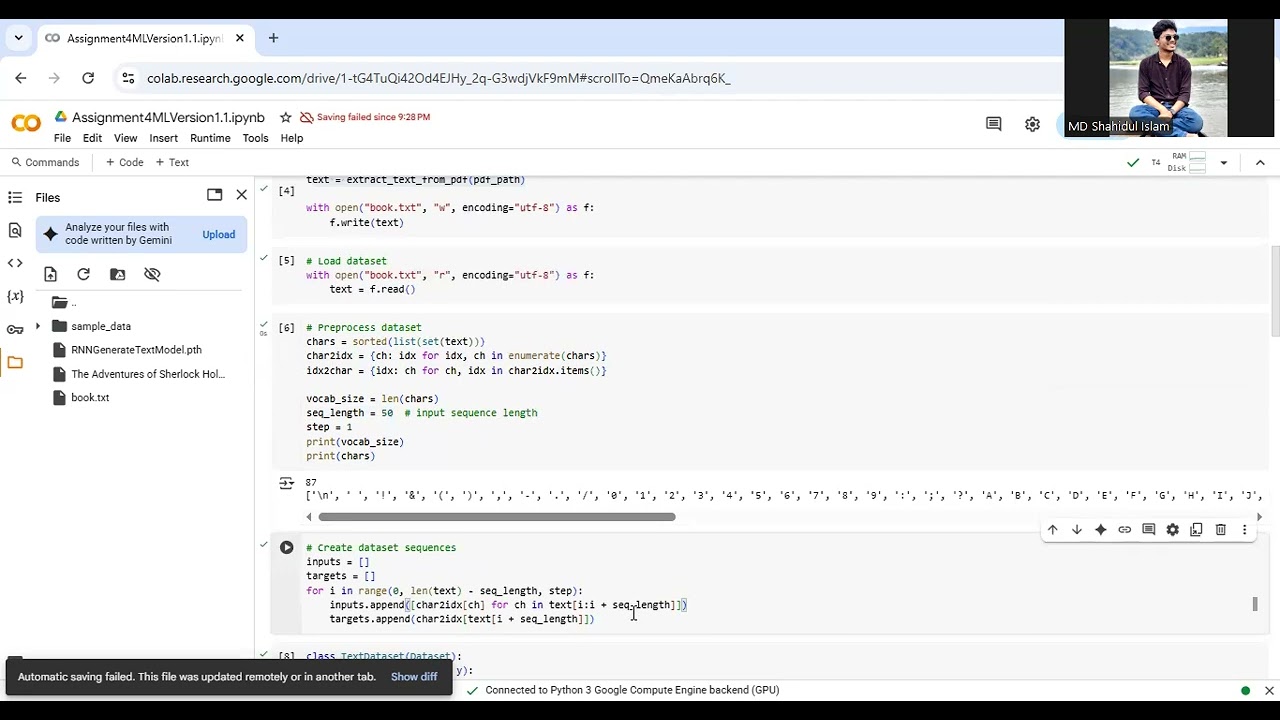Move cell down arrow
Image resolution: width=1280 pixels, height=720 pixels.
pos(1076,530)
